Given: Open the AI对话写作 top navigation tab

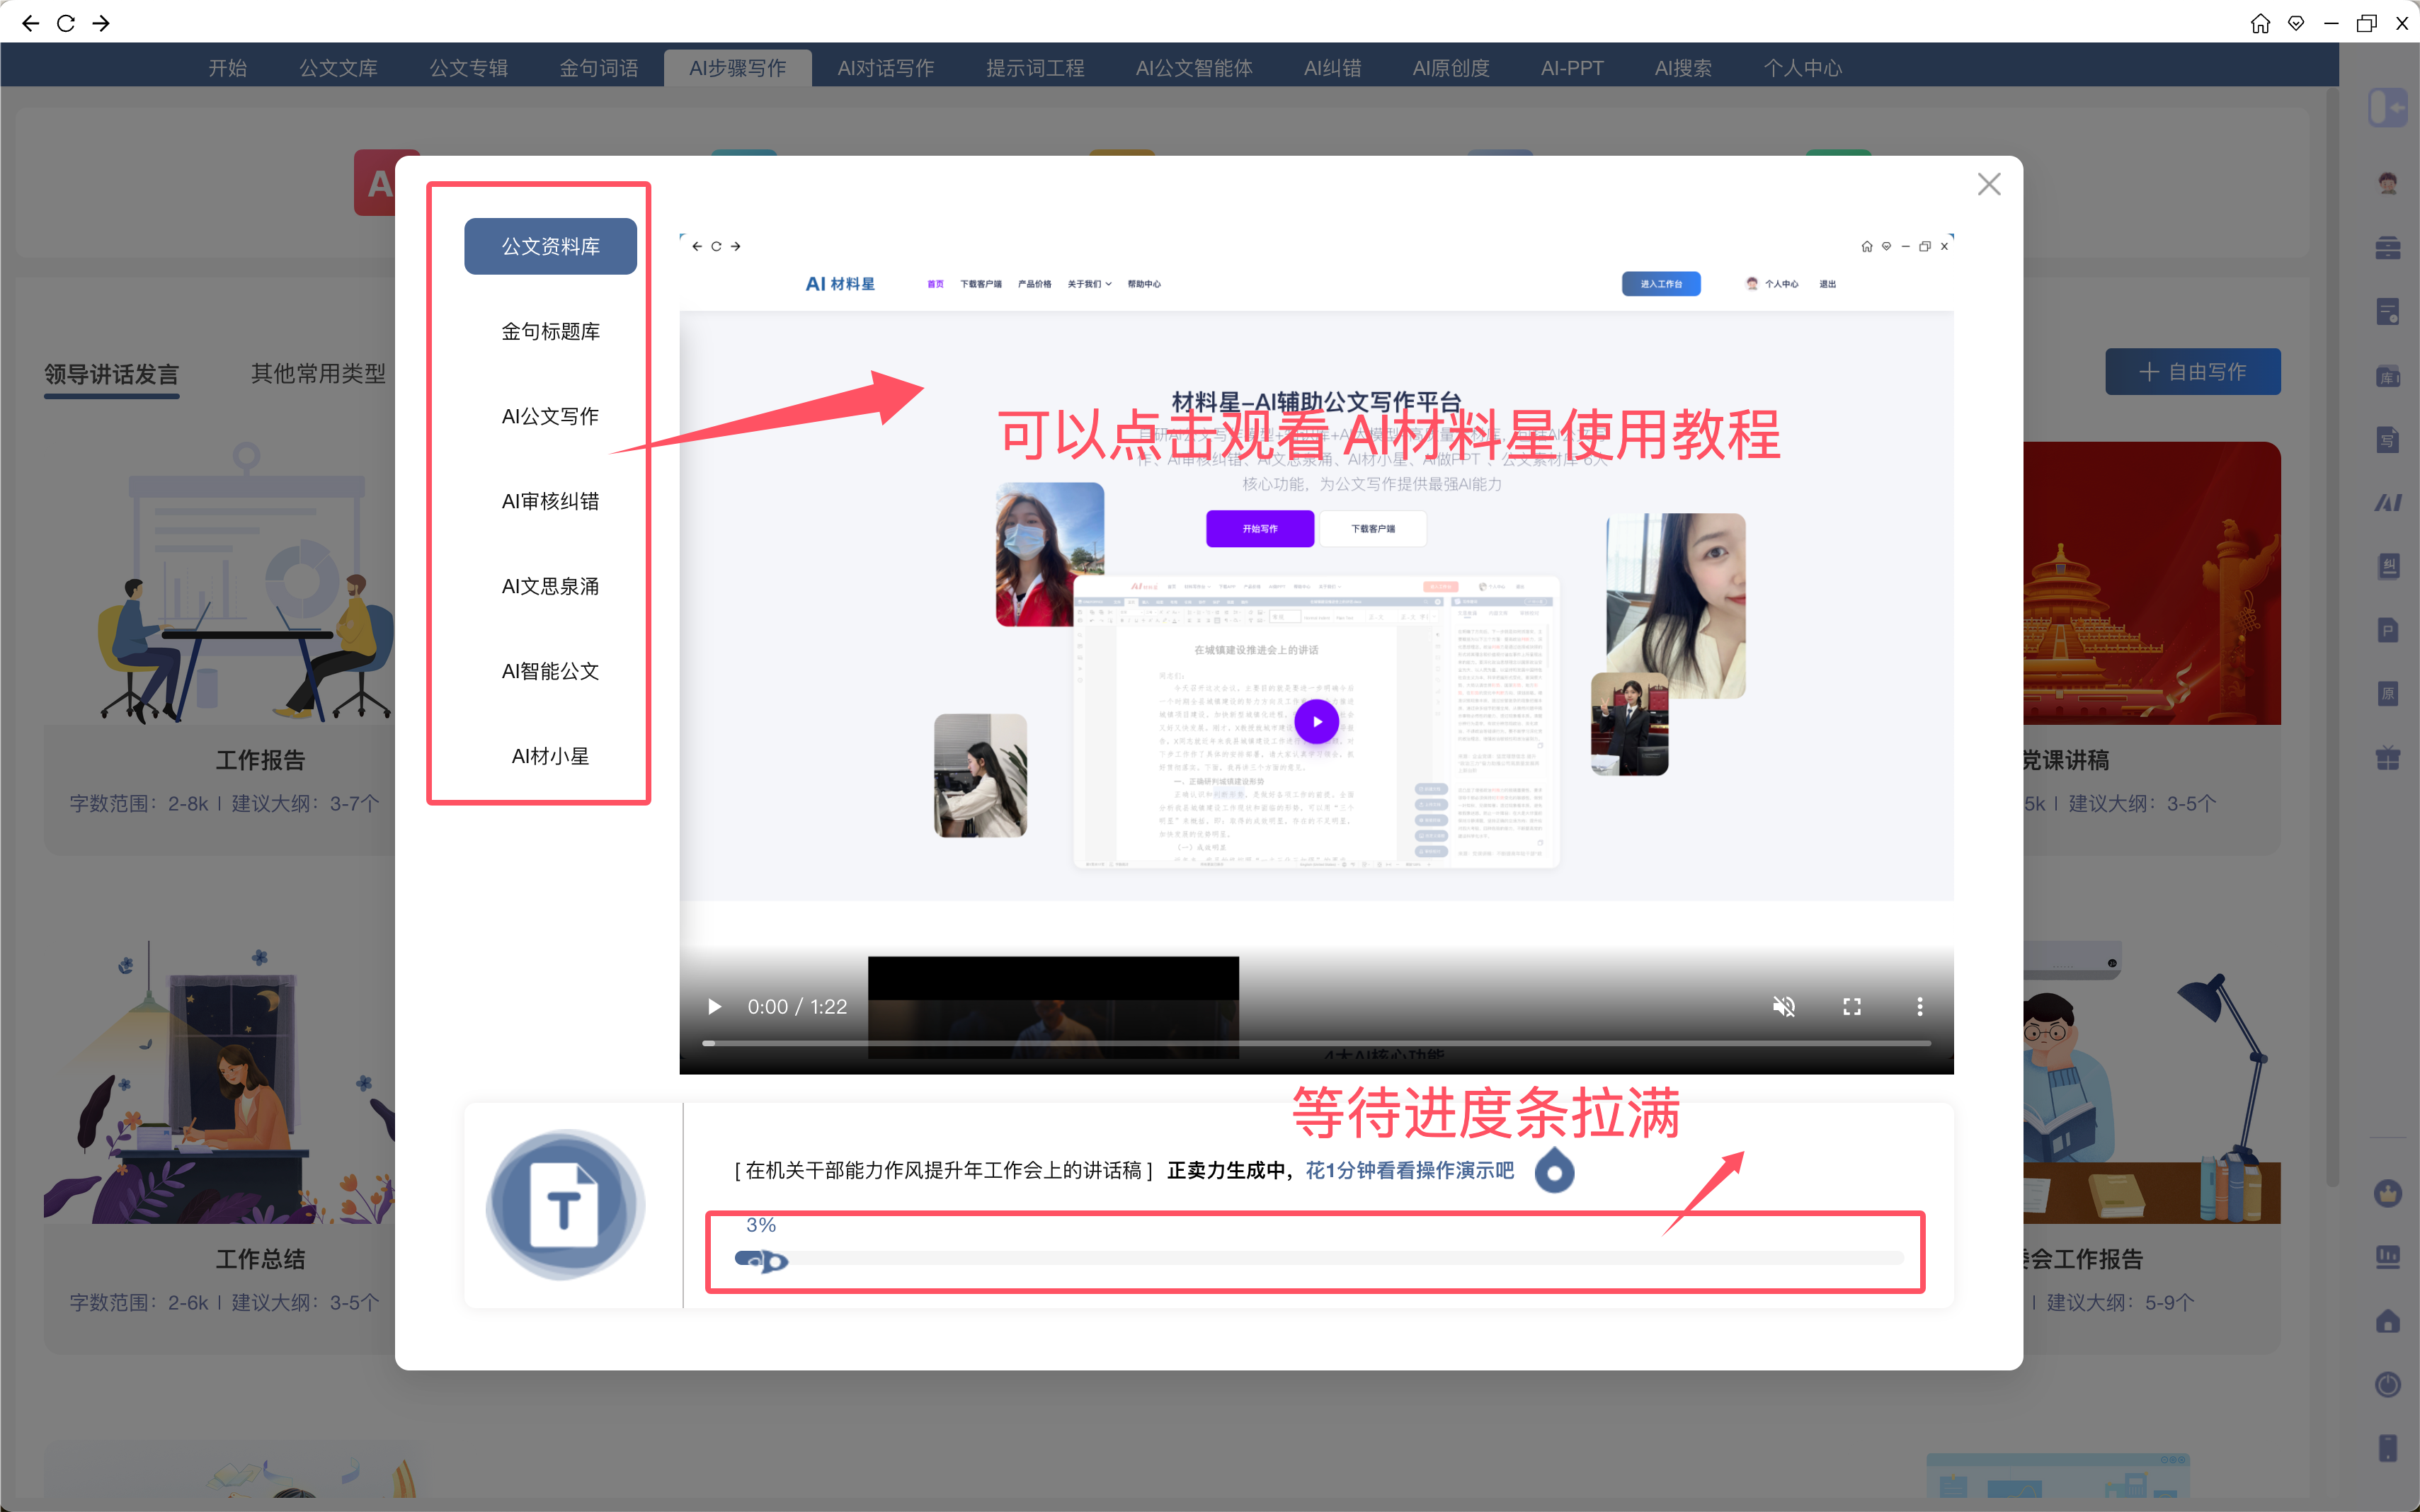Looking at the screenshot, I should coord(885,68).
